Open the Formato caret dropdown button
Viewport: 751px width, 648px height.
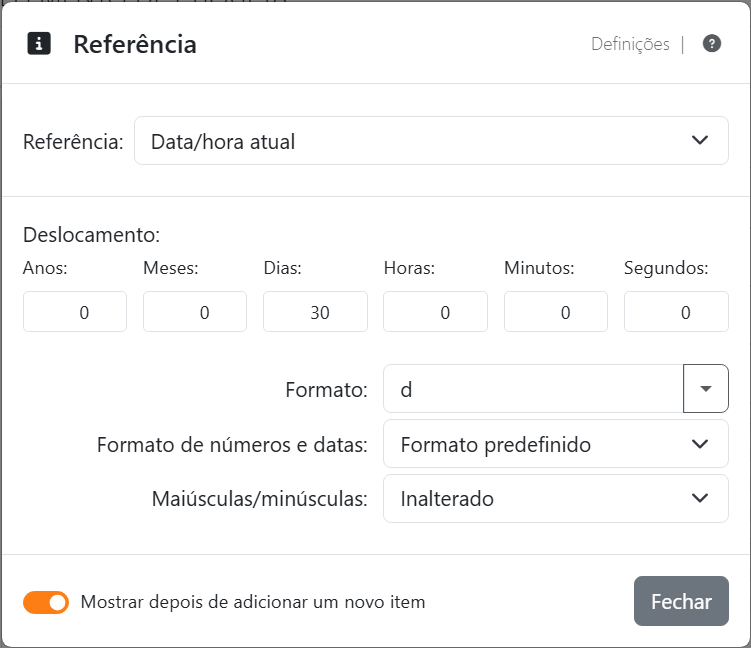tap(706, 388)
